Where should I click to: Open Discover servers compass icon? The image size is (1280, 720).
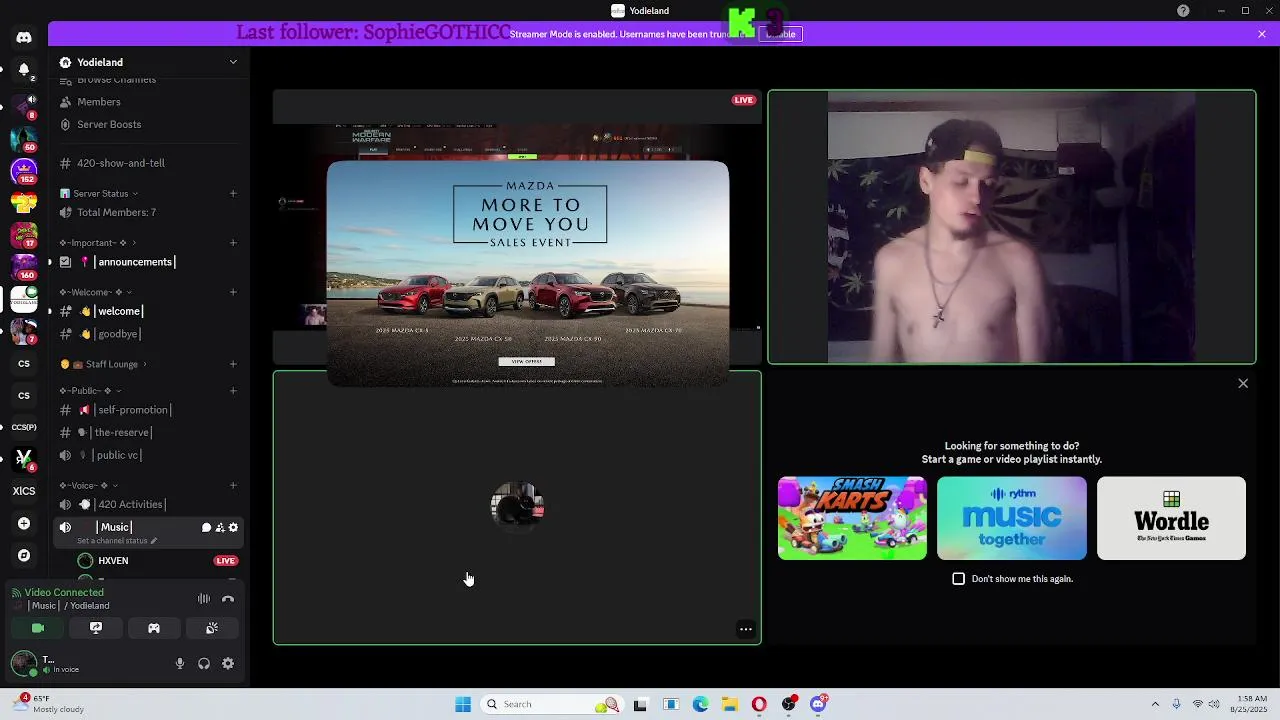click(x=24, y=555)
